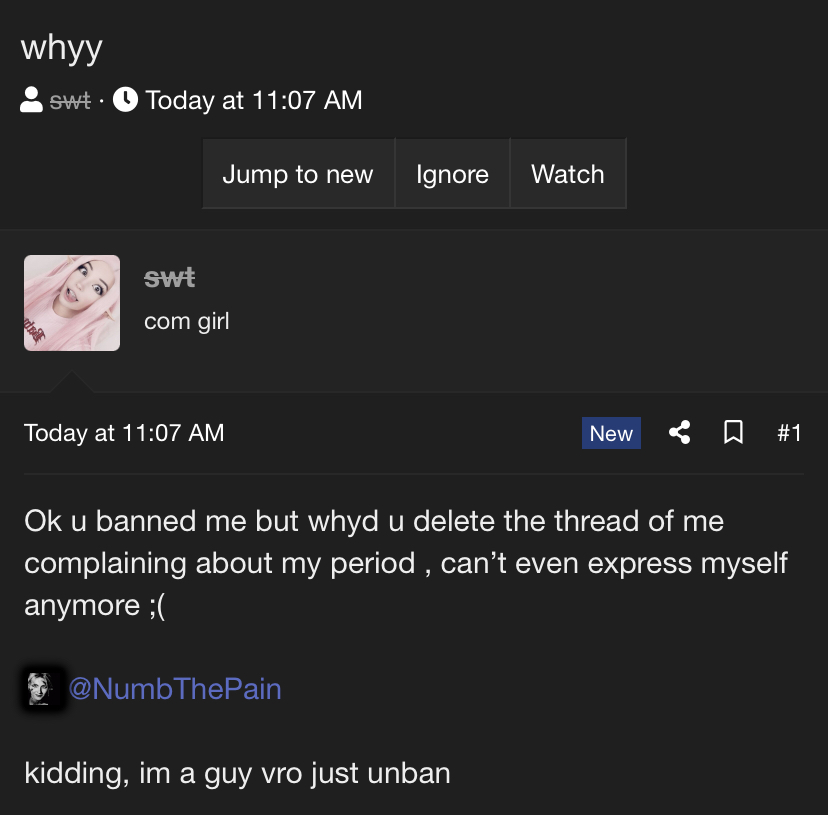Viewport: 828px width, 815px height.
Task: Click the blue New badge
Action: [611, 433]
